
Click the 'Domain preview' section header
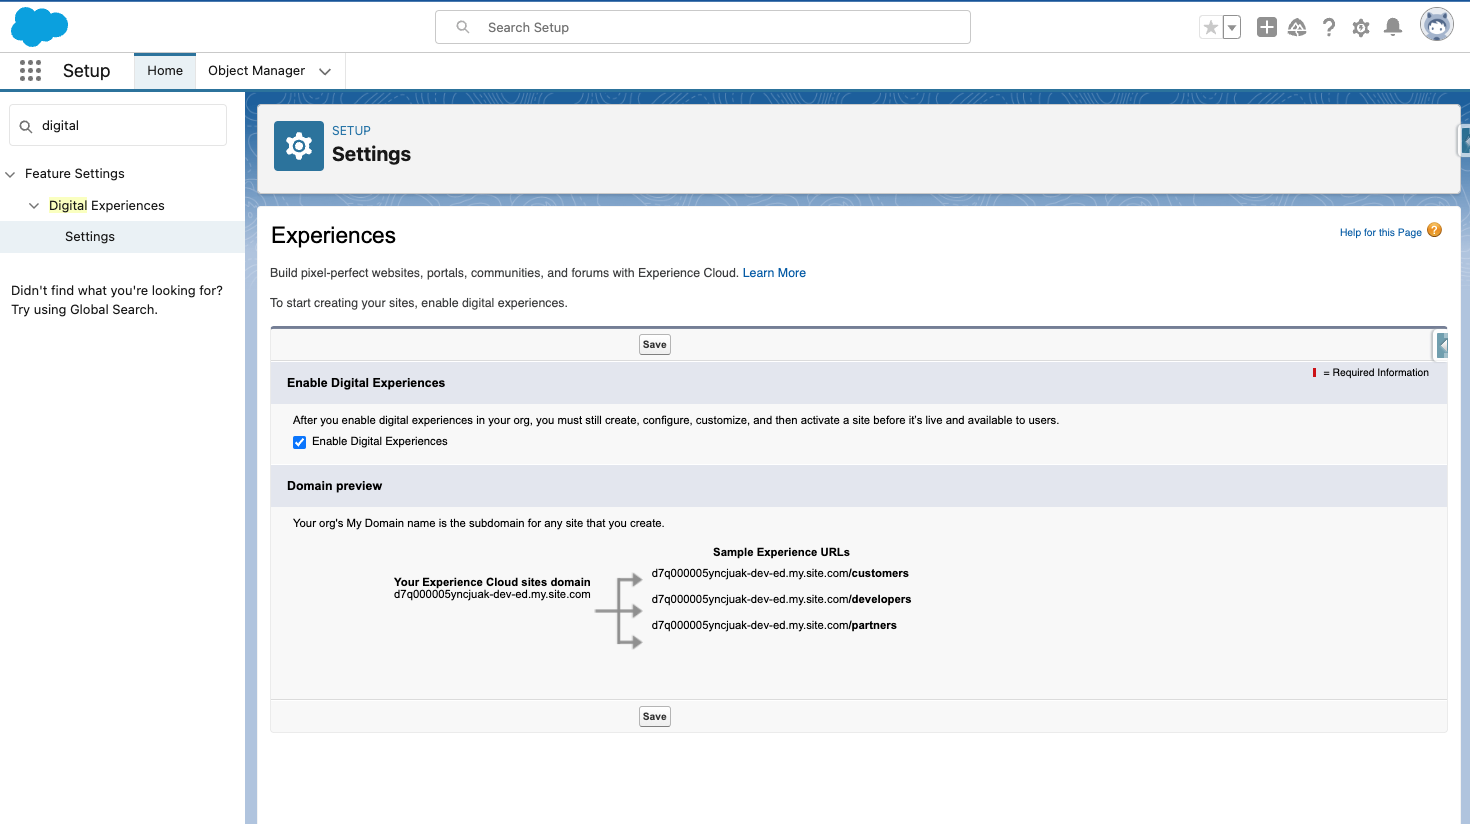(x=335, y=486)
